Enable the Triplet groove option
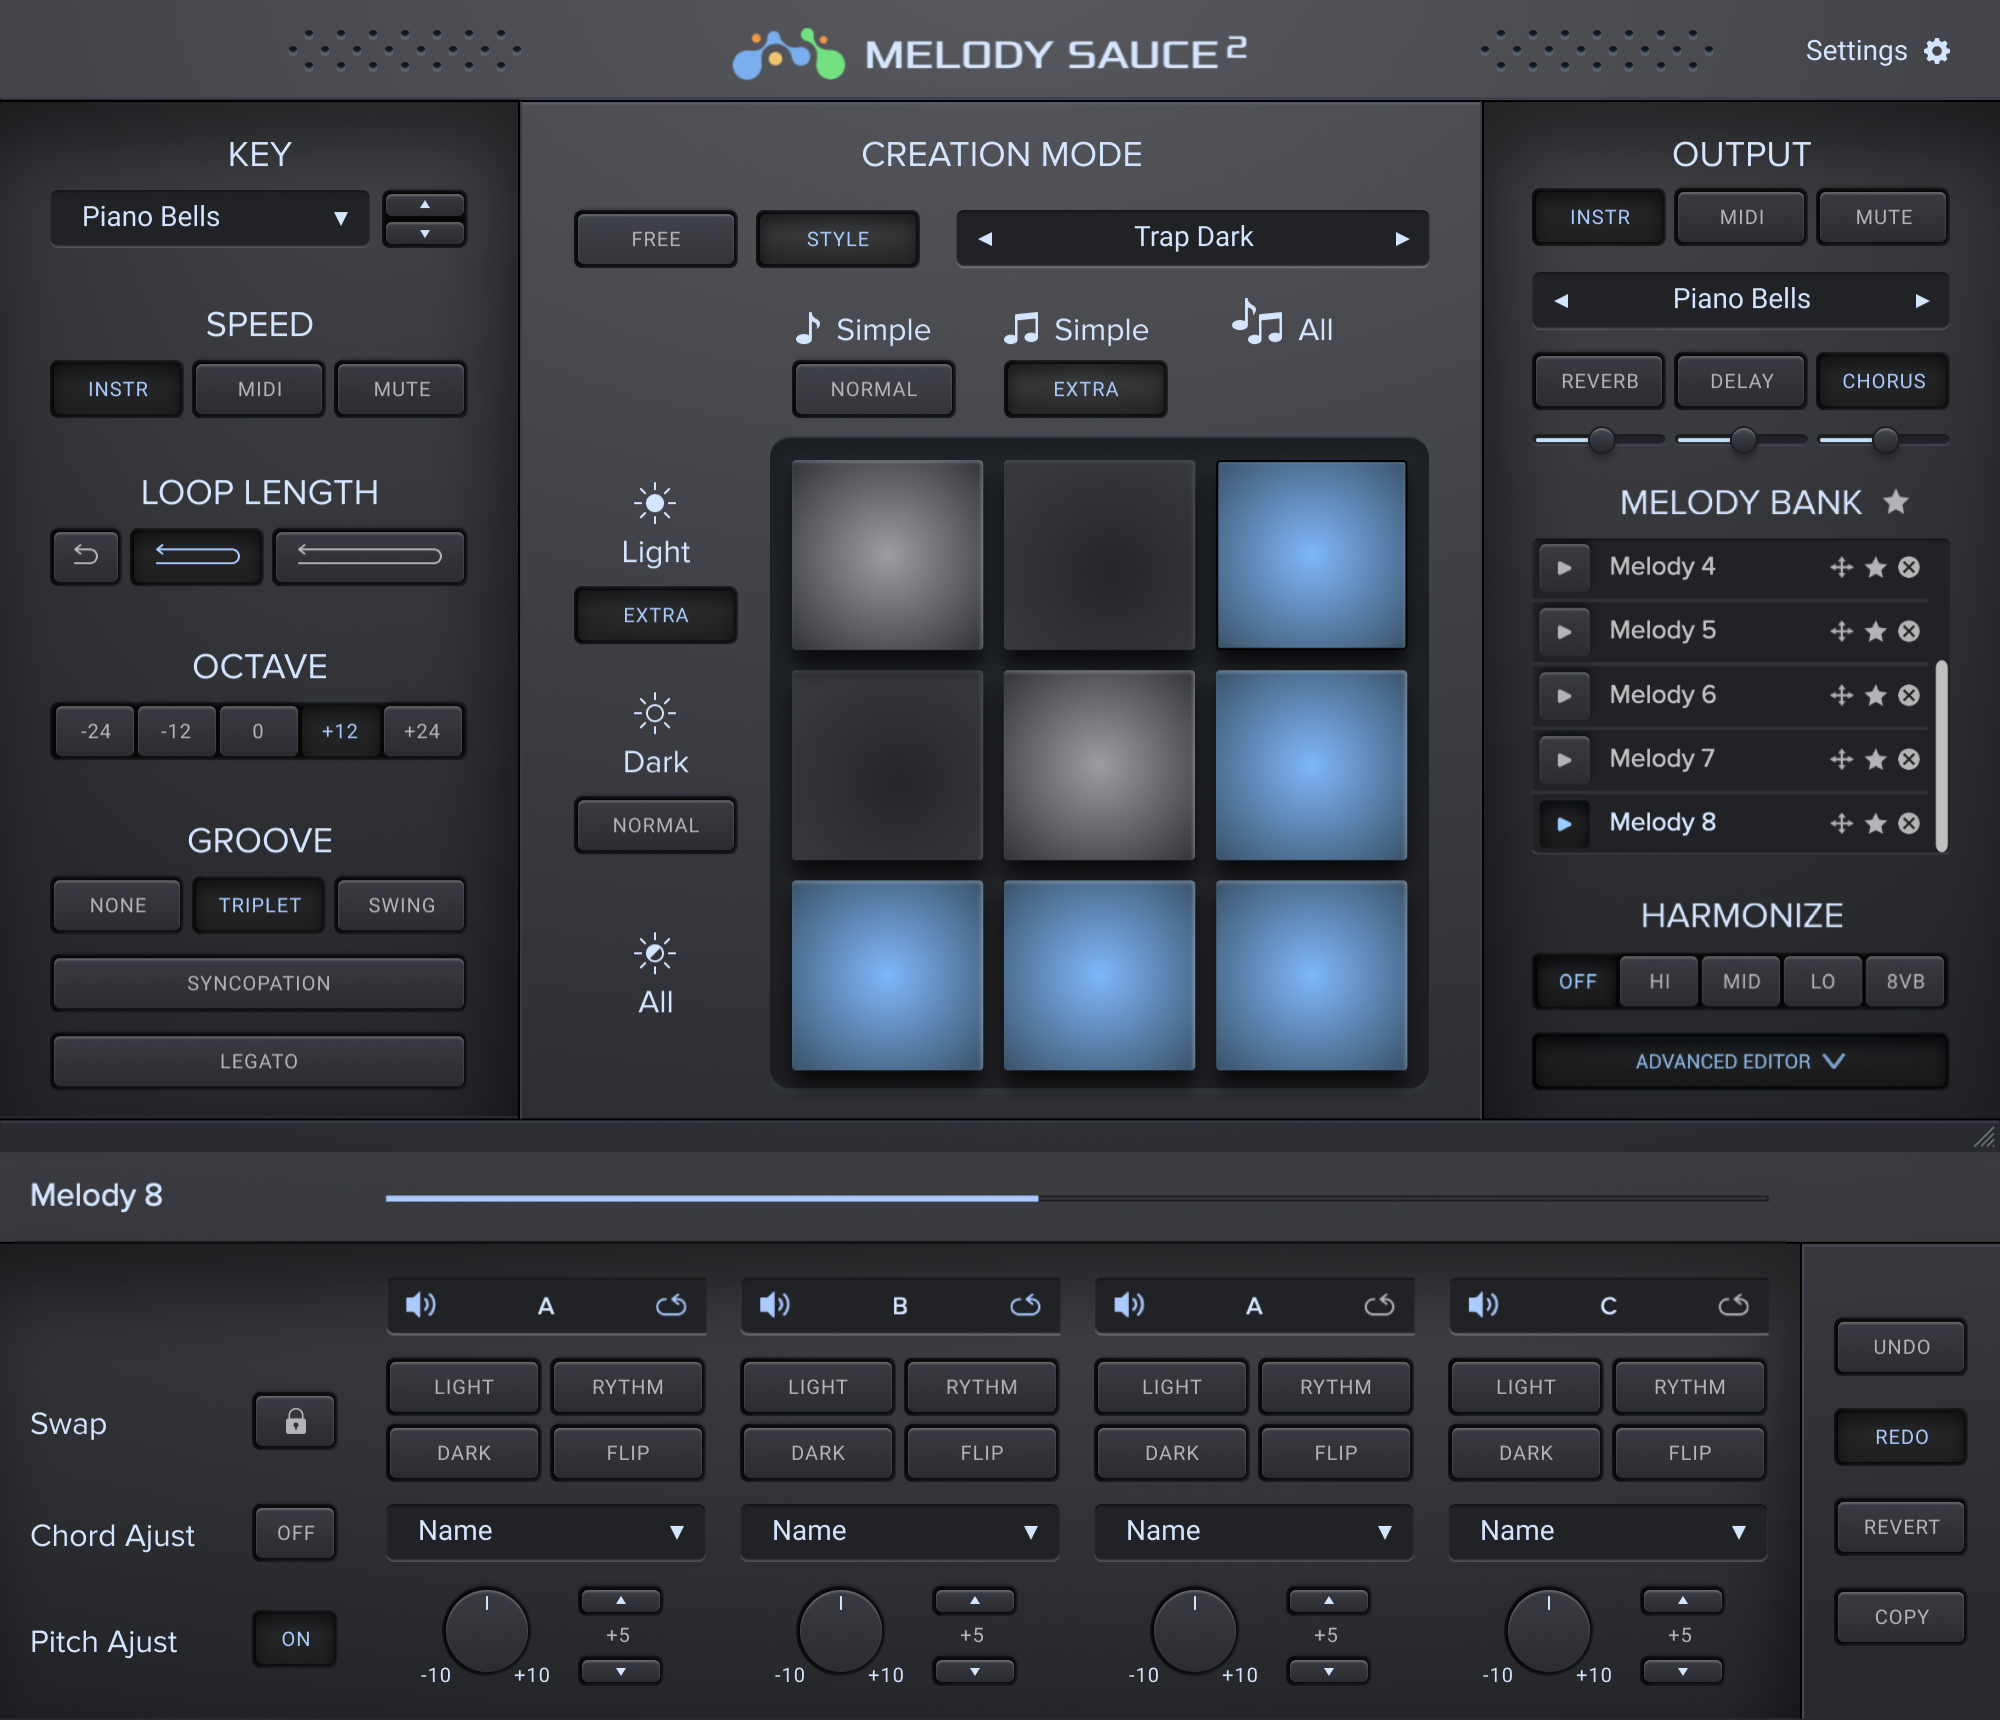The width and height of the screenshot is (2000, 1720). [258, 905]
